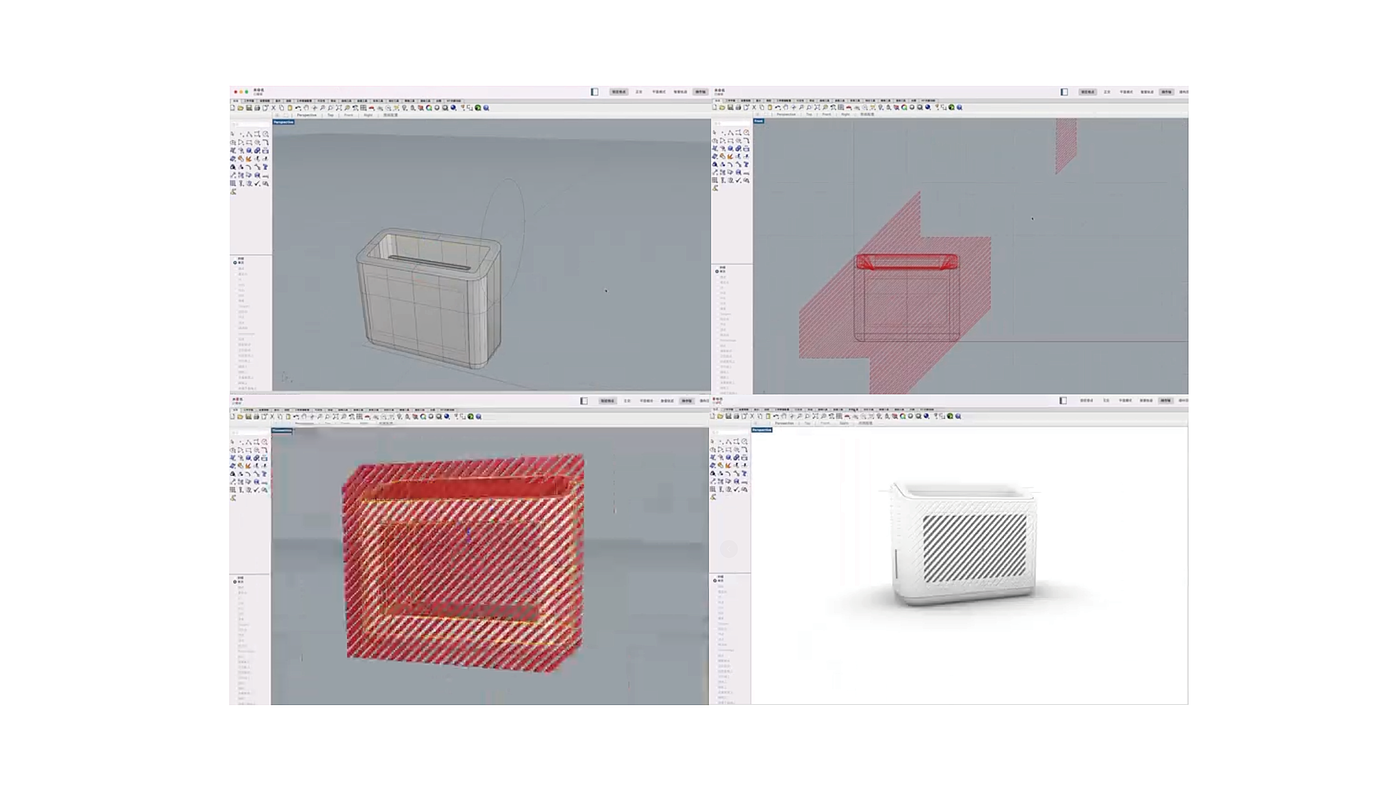Toggle Grid Snap in gray box Perspective window
The width and height of the screenshot is (1400, 791).
619,92
